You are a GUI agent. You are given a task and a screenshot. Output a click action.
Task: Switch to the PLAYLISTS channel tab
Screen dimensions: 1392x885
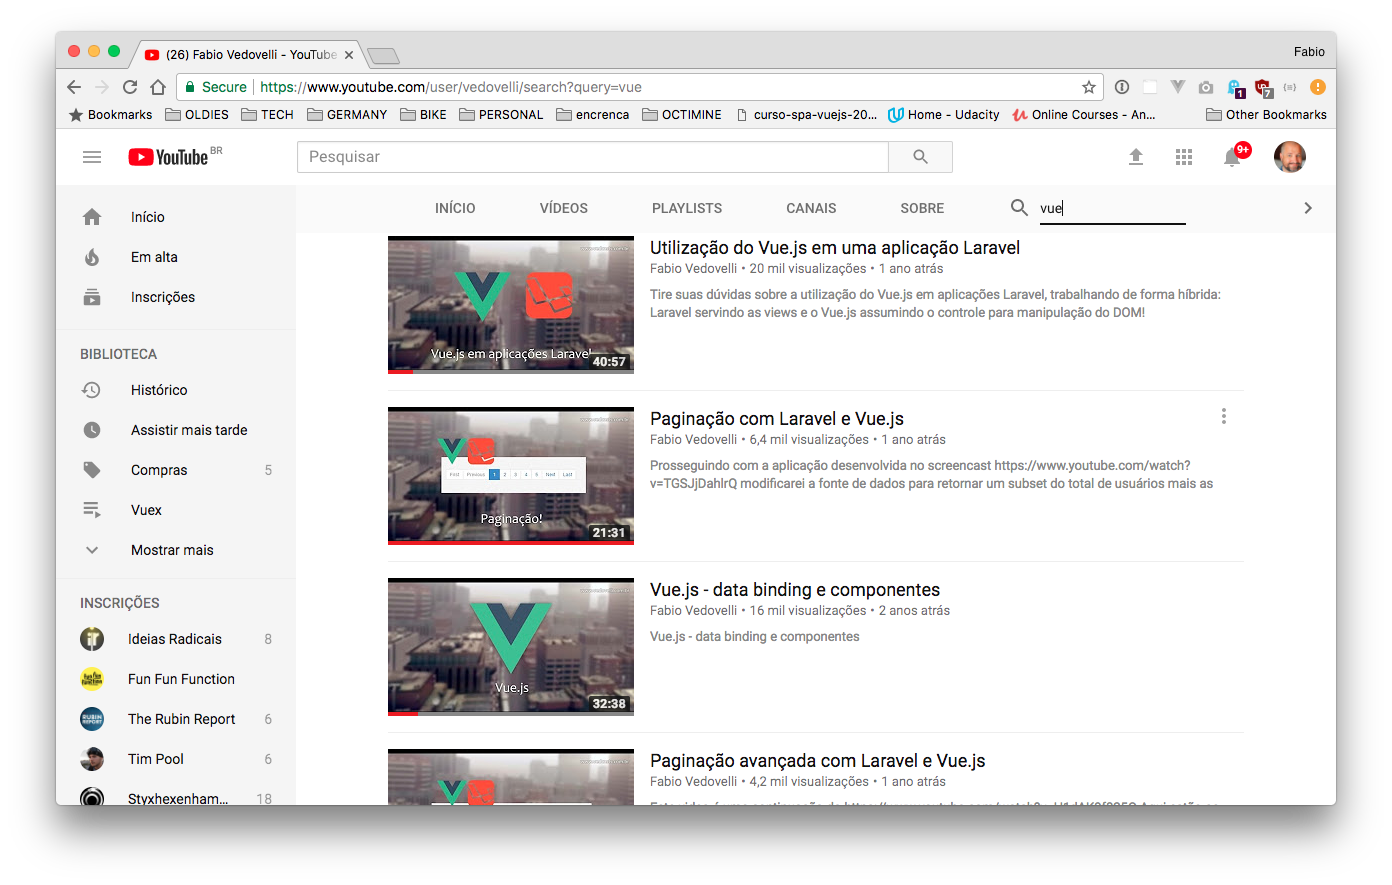[687, 208]
